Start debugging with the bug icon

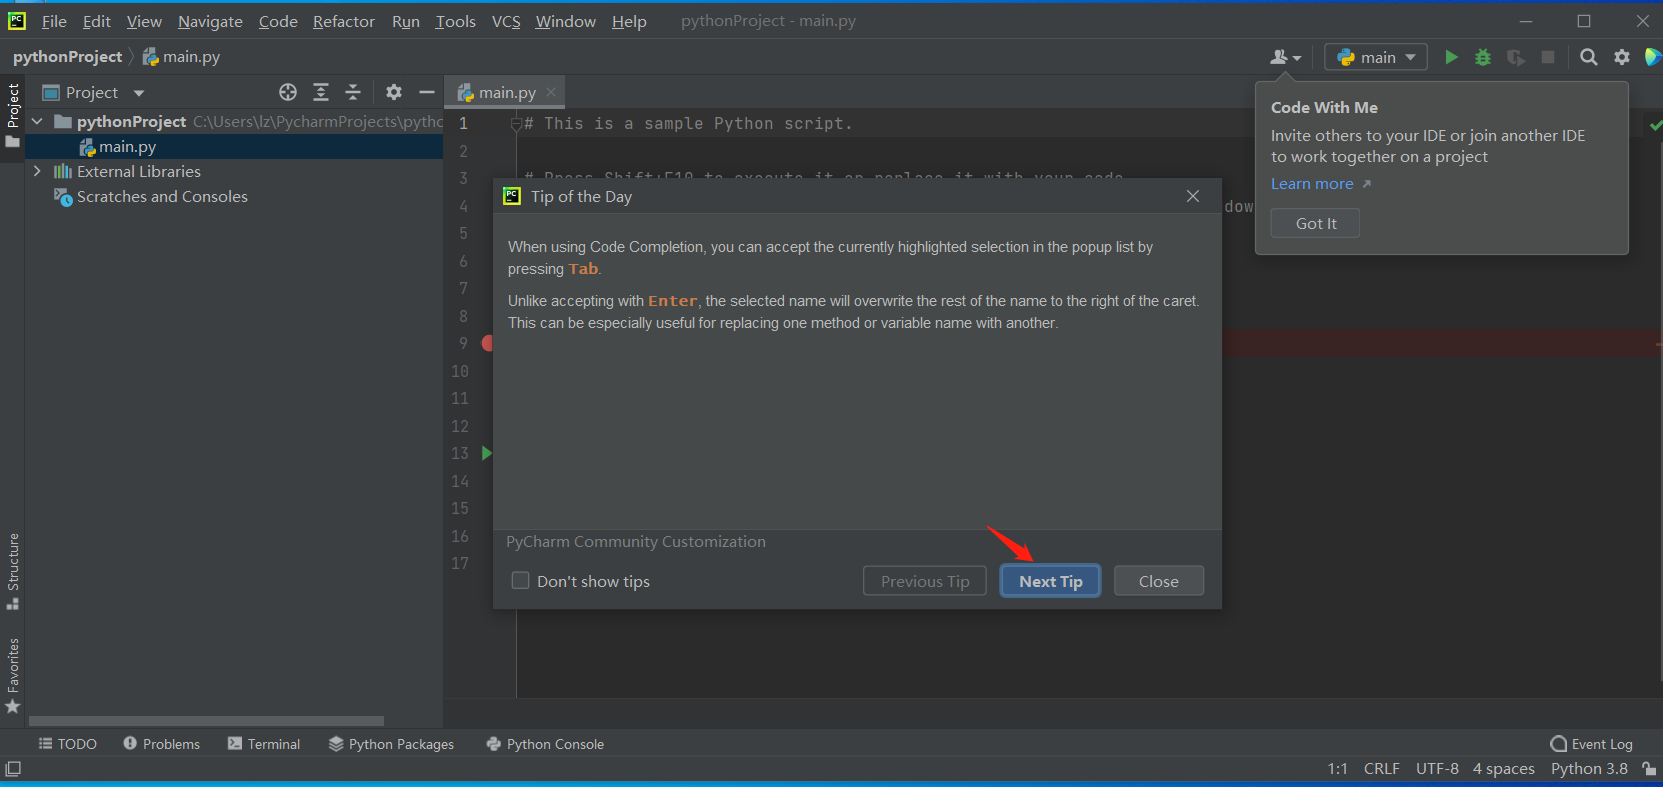[x=1483, y=57]
